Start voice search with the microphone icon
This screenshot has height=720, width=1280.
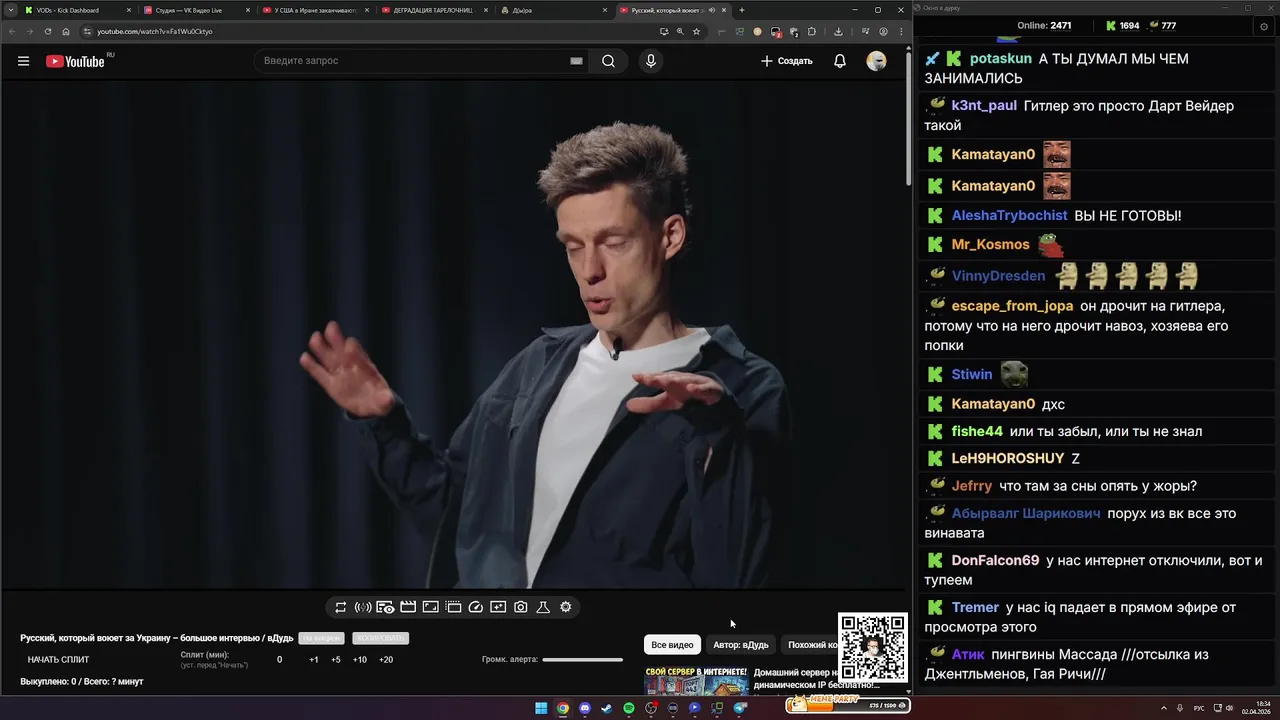click(651, 61)
